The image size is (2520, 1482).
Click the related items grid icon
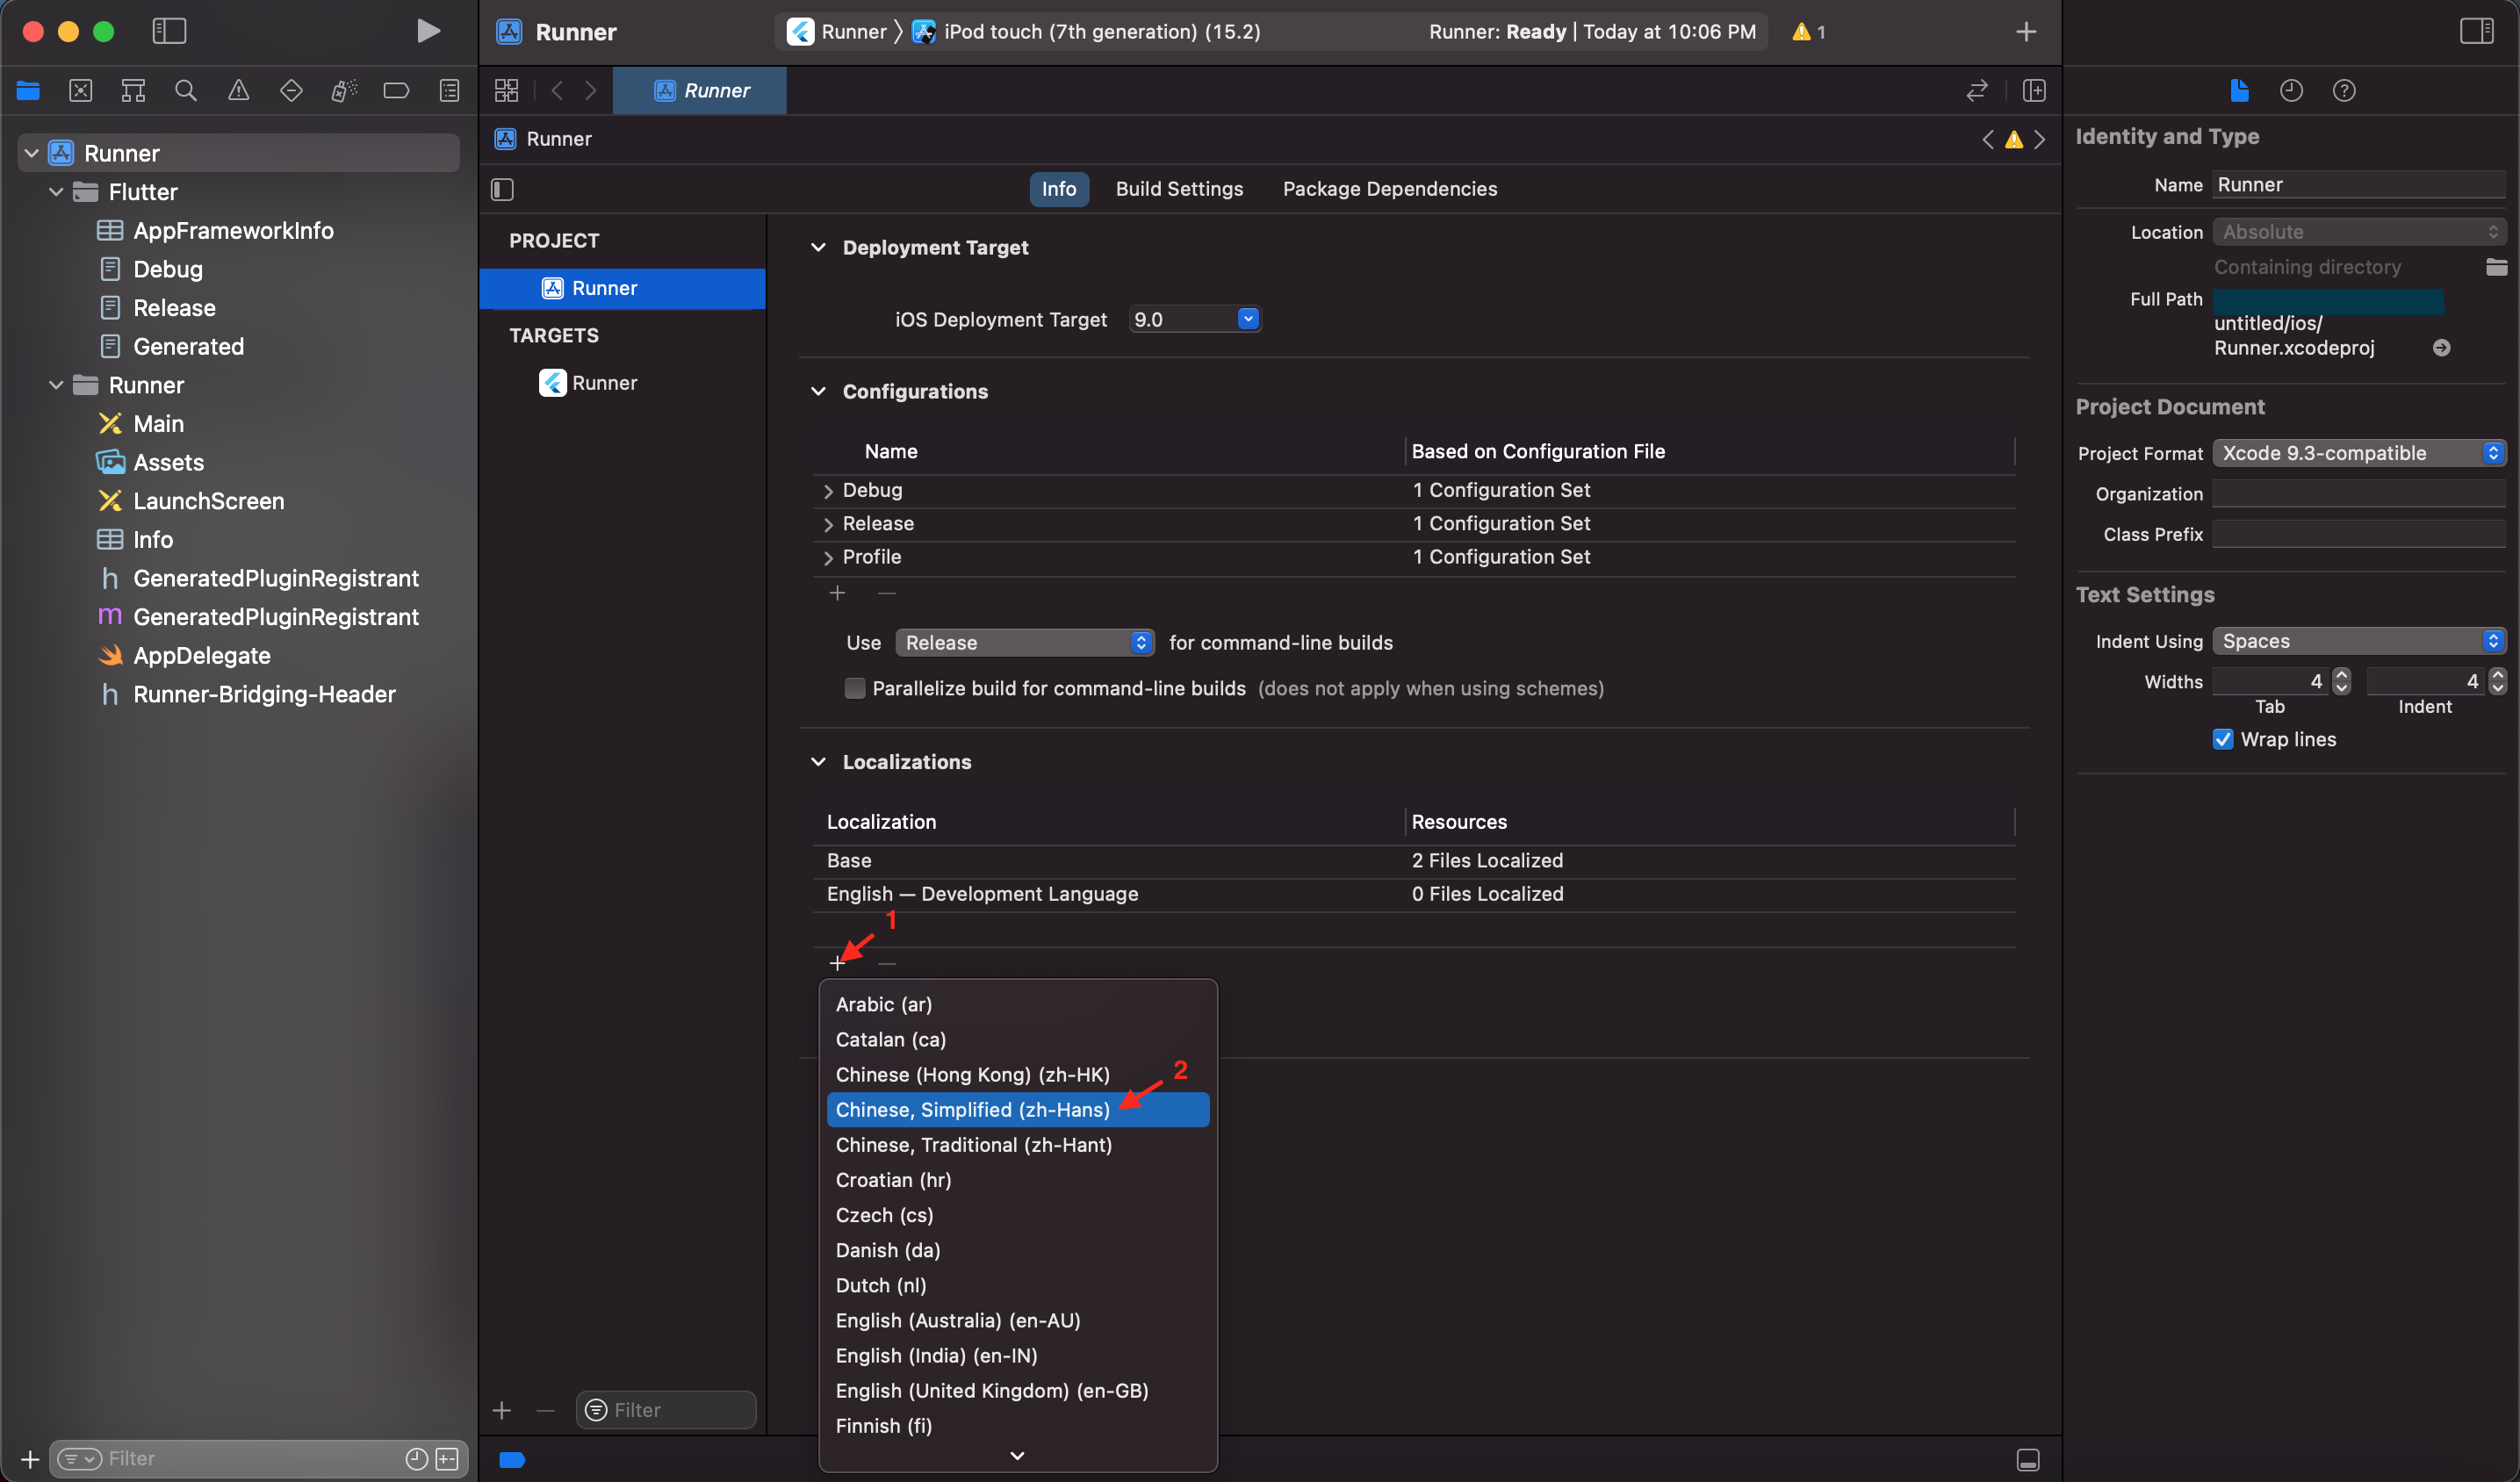(507, 91)
